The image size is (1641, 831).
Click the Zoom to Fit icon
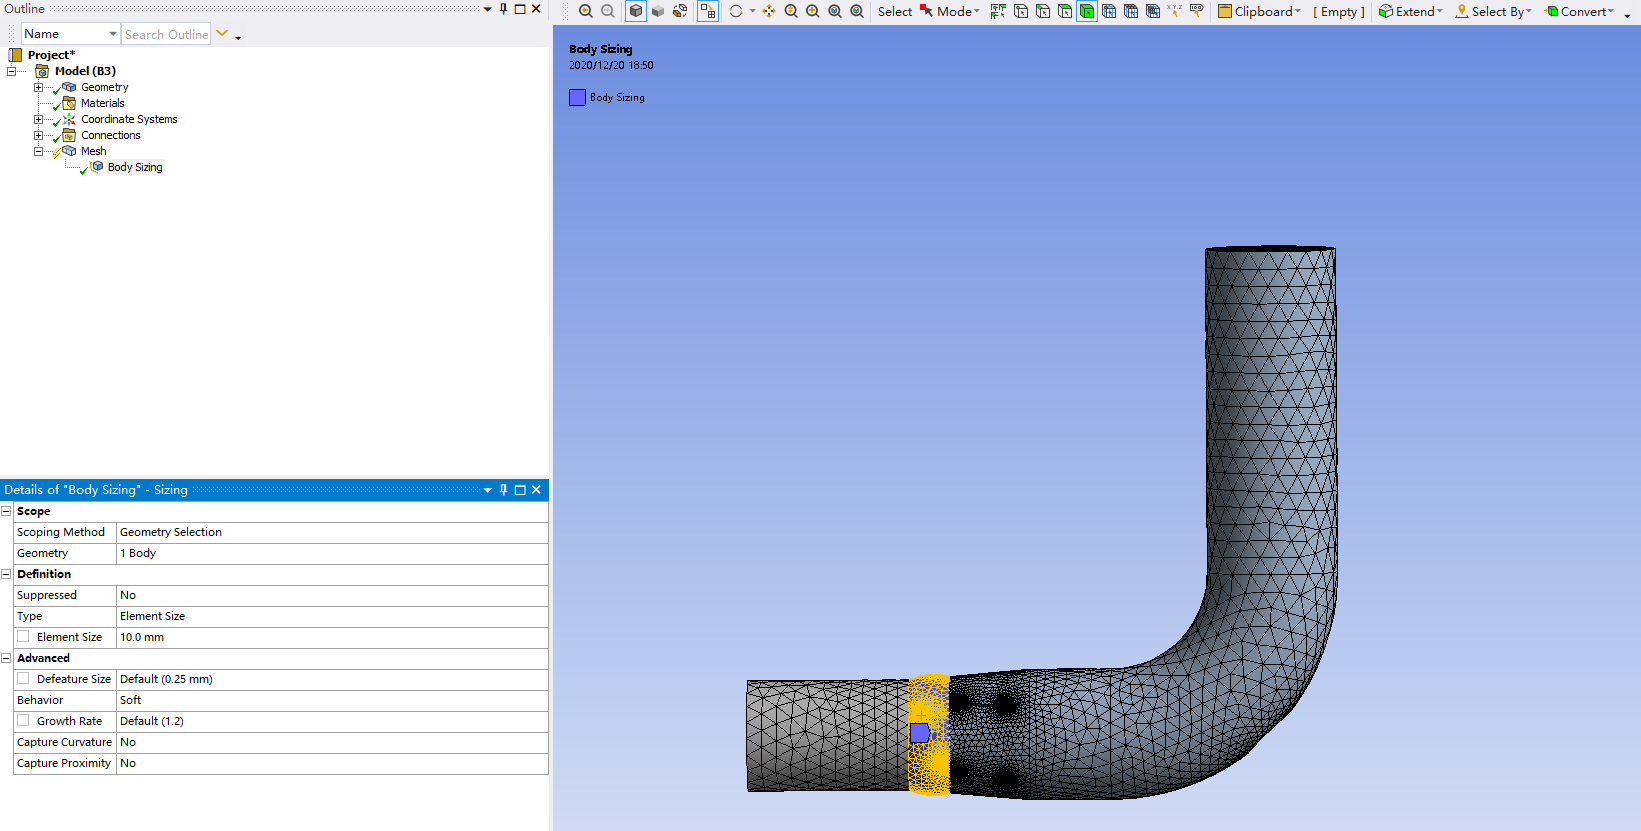[835, 11]
